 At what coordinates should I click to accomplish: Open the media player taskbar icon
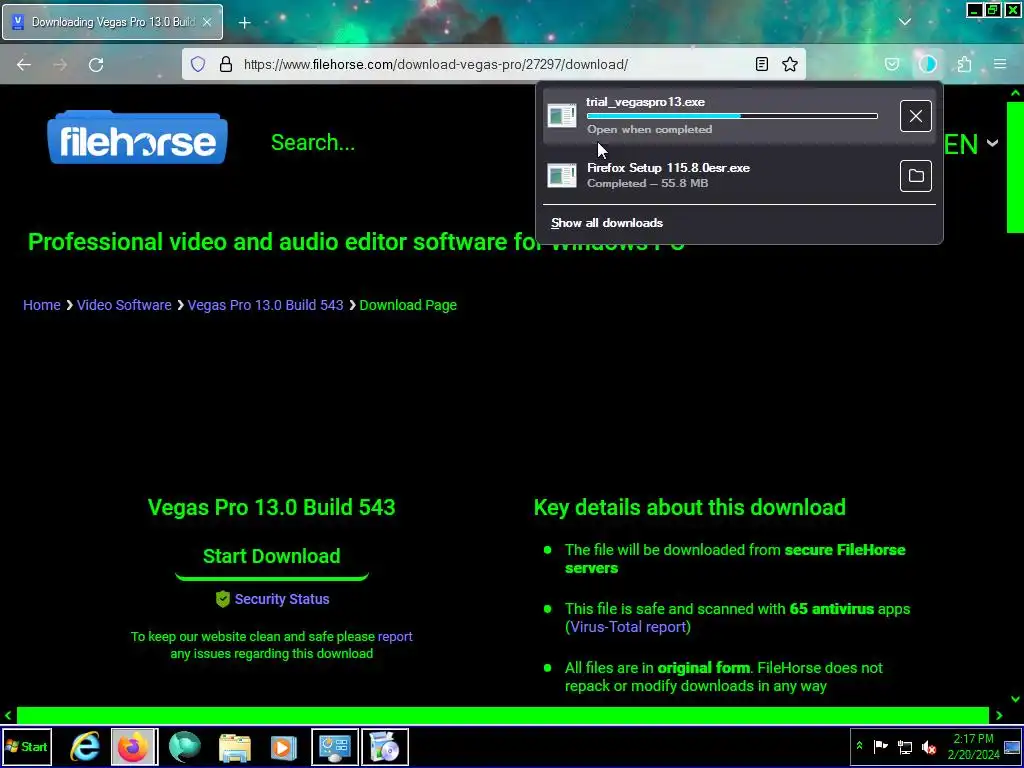(x=283, y=746)
